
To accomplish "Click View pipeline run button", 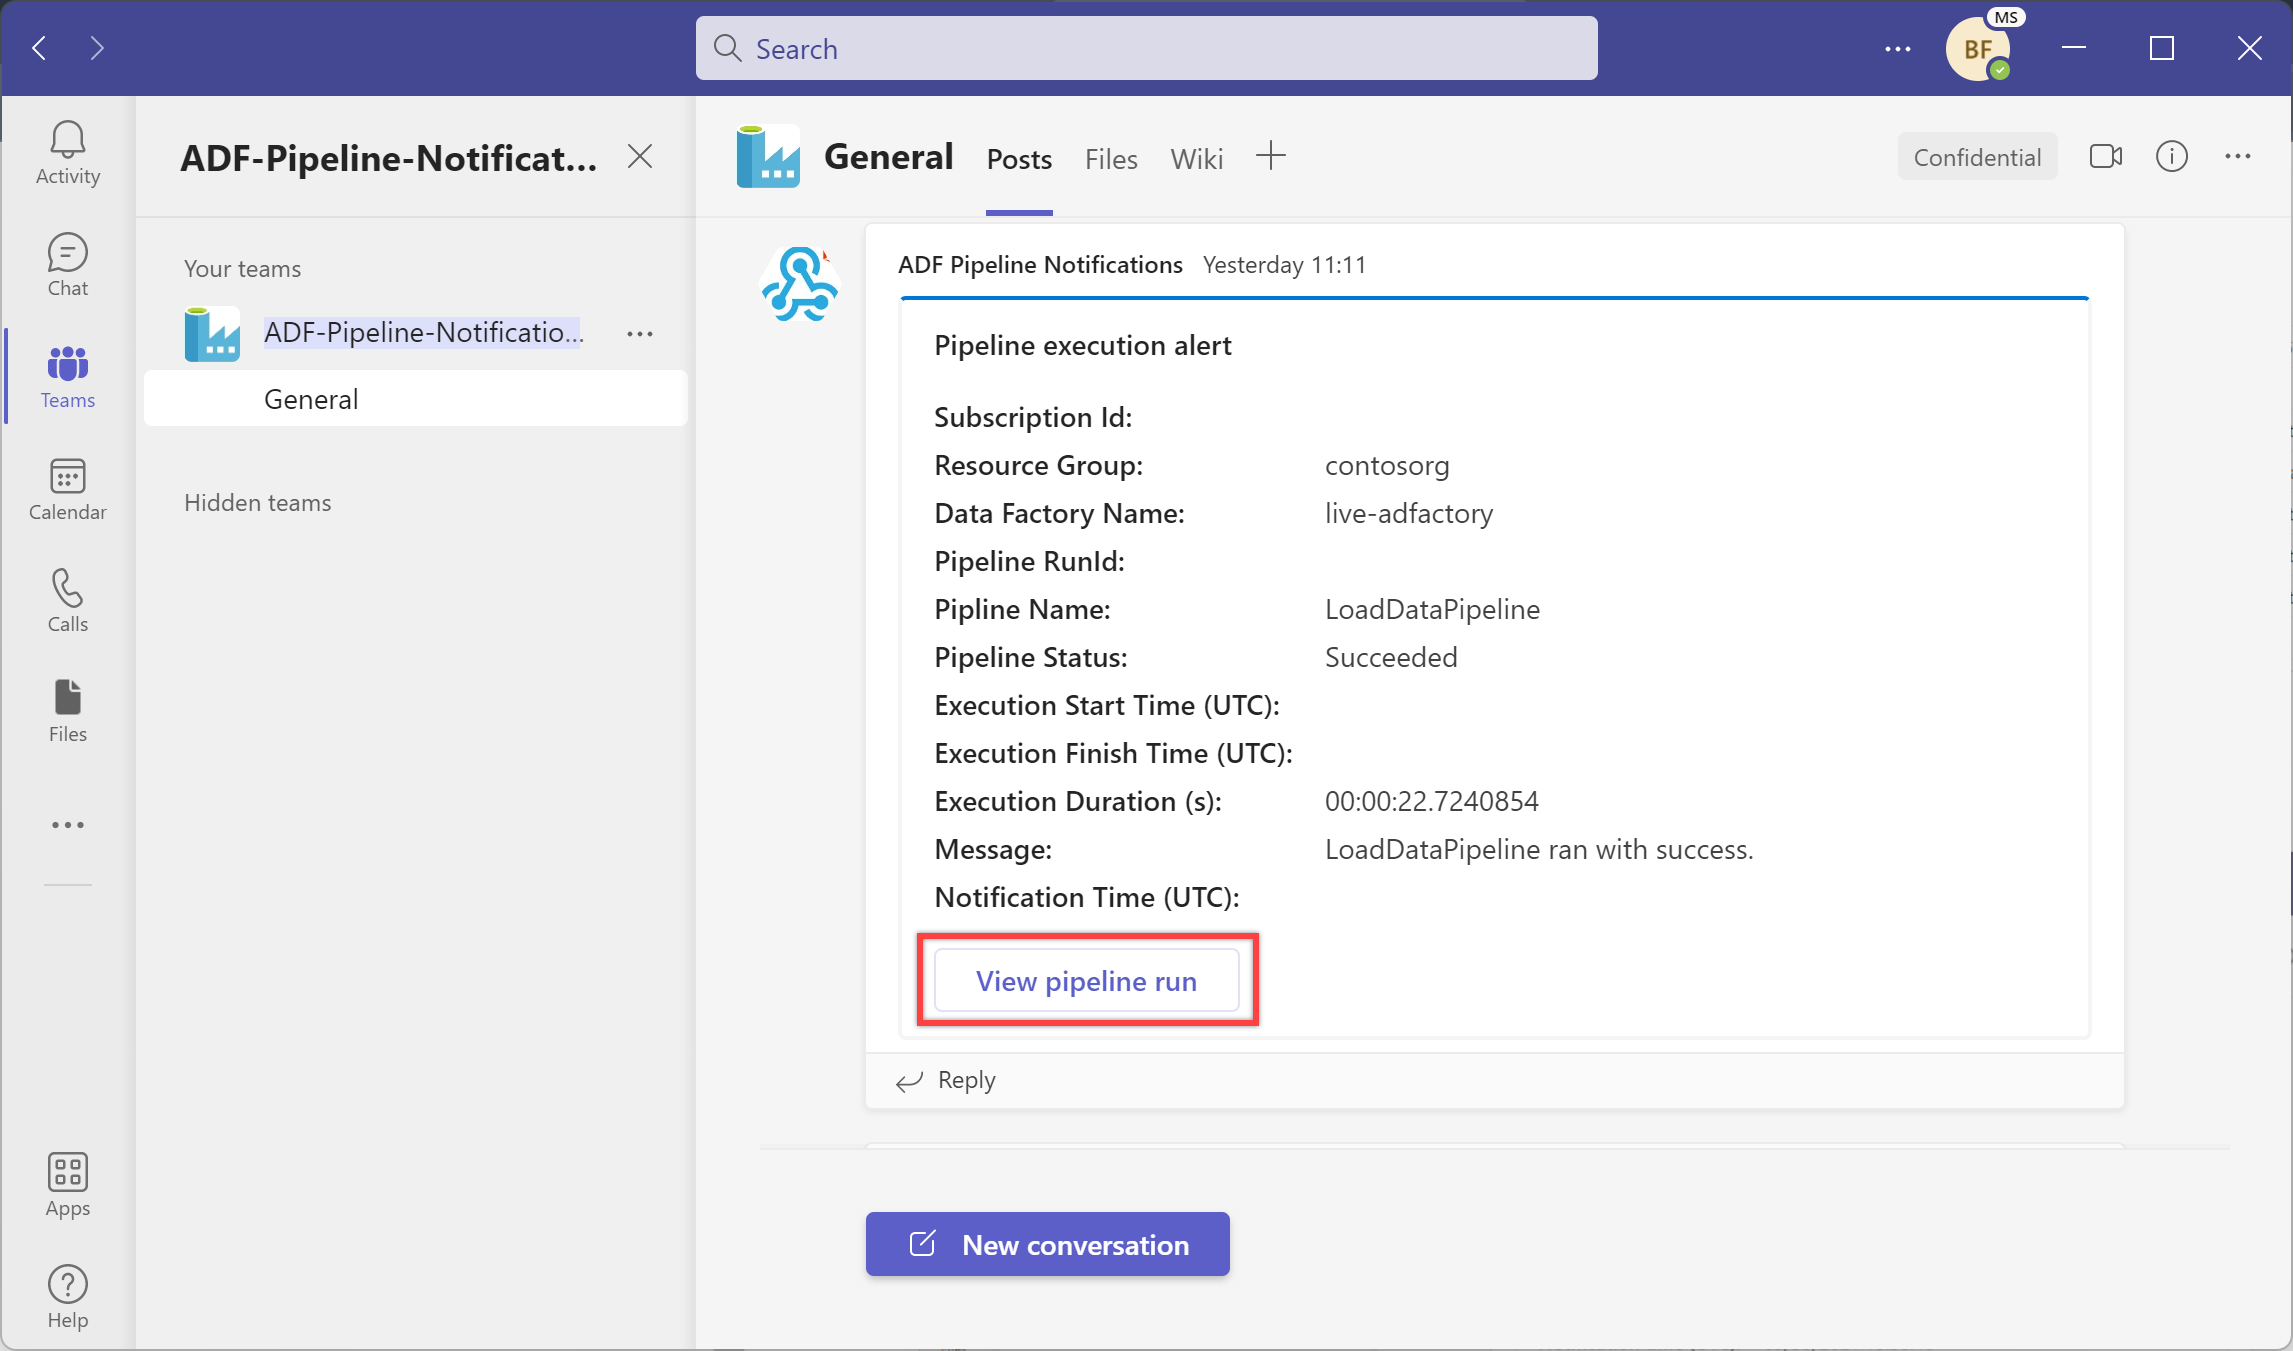I will [x=1087, y=981].
